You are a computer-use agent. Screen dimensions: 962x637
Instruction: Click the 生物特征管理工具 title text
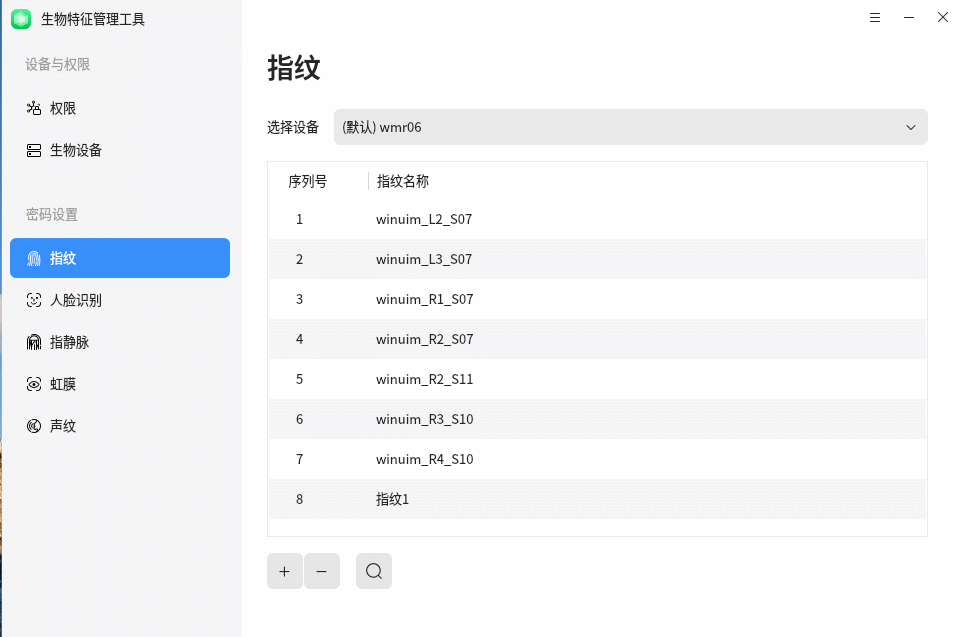pos(93,20)
